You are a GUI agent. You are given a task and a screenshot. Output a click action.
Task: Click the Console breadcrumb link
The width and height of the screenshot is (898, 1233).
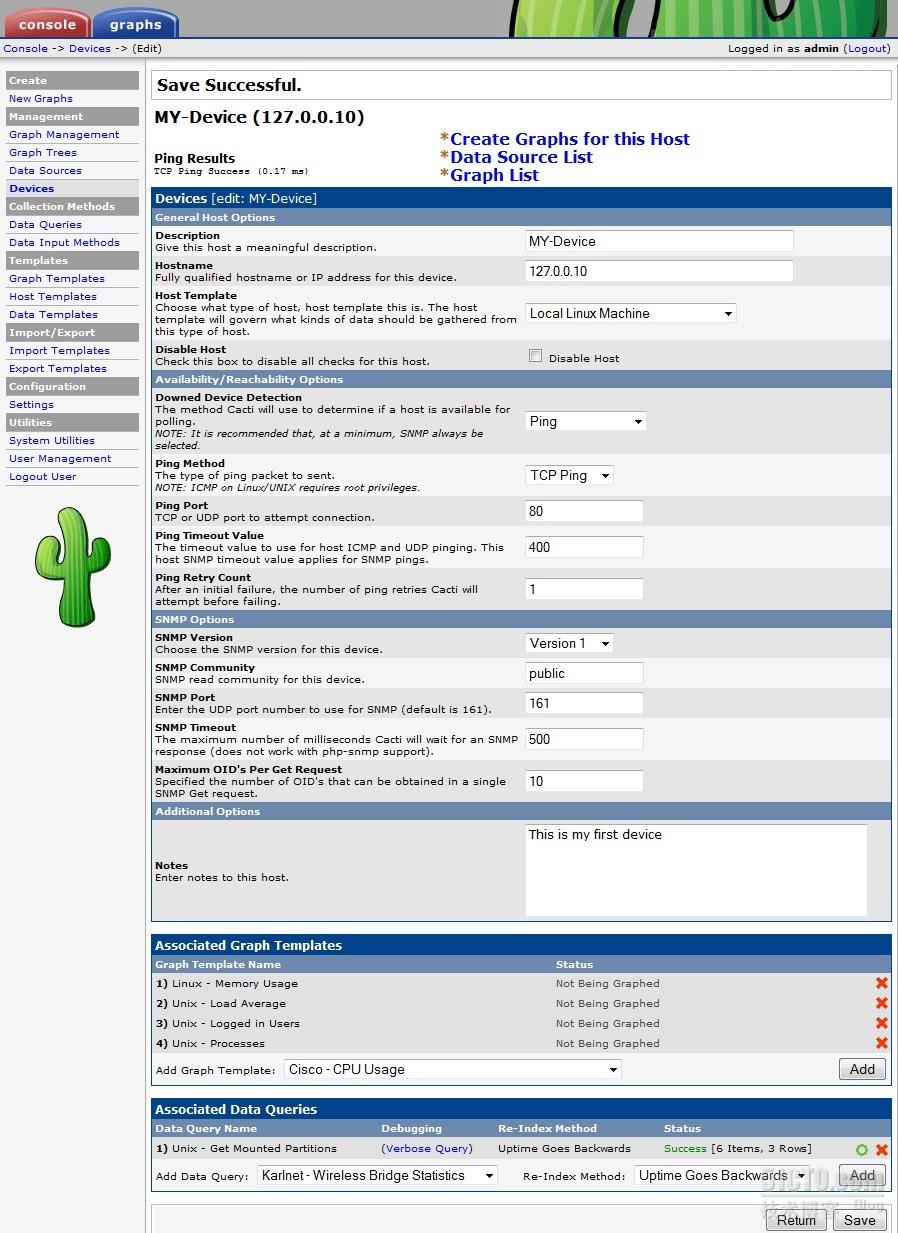click(26, 48)
